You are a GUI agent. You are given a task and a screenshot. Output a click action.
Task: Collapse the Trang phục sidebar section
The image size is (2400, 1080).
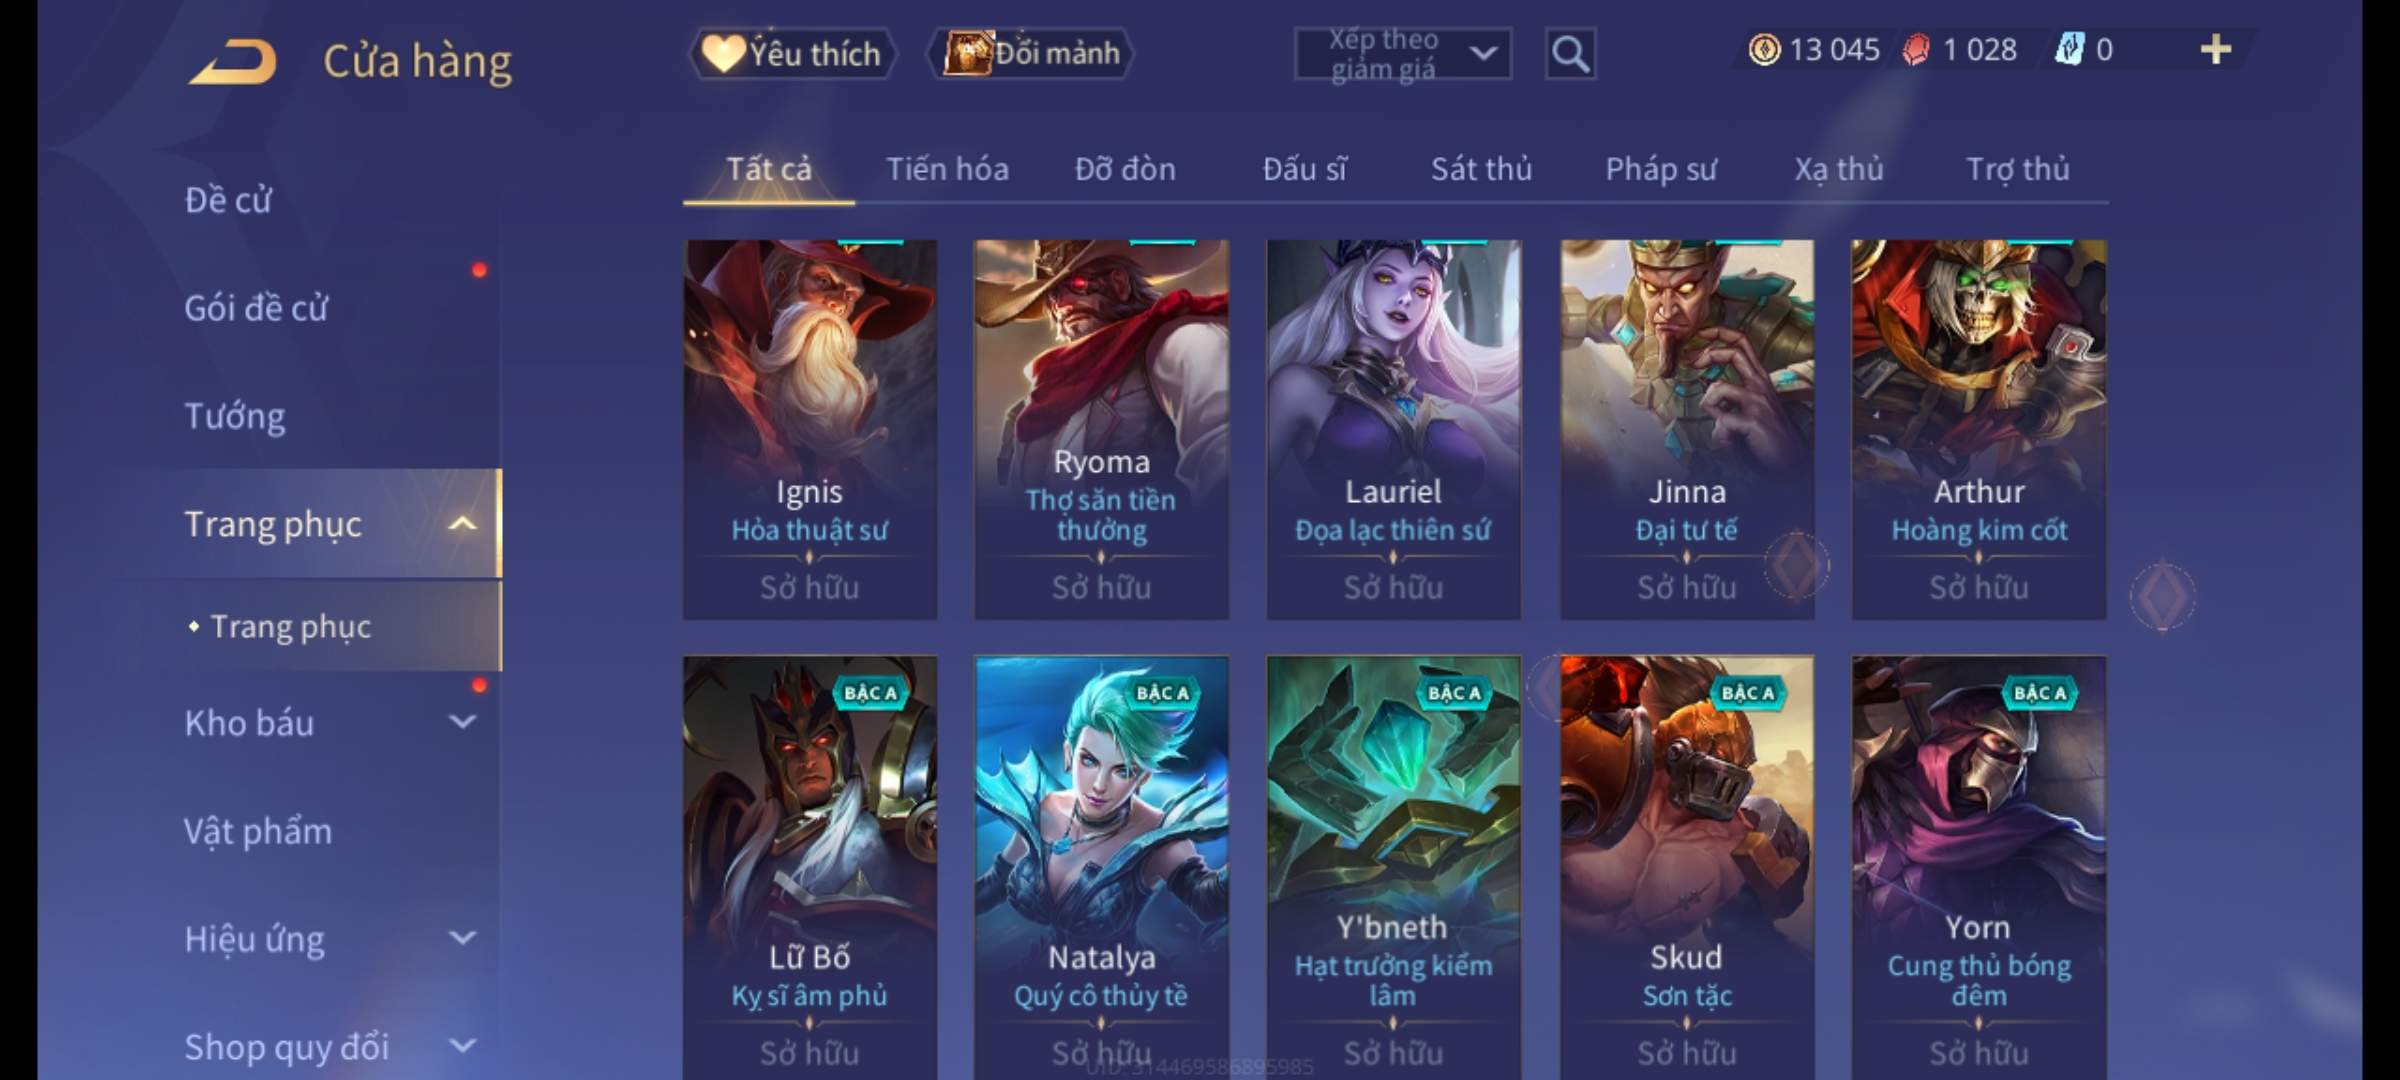point(462,523)
